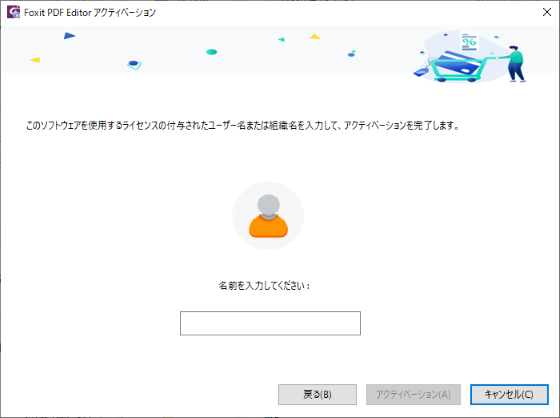Click the blue triangle decoration in banner
Viewport: 560px width, 418px height.
(x=69, y=36)
